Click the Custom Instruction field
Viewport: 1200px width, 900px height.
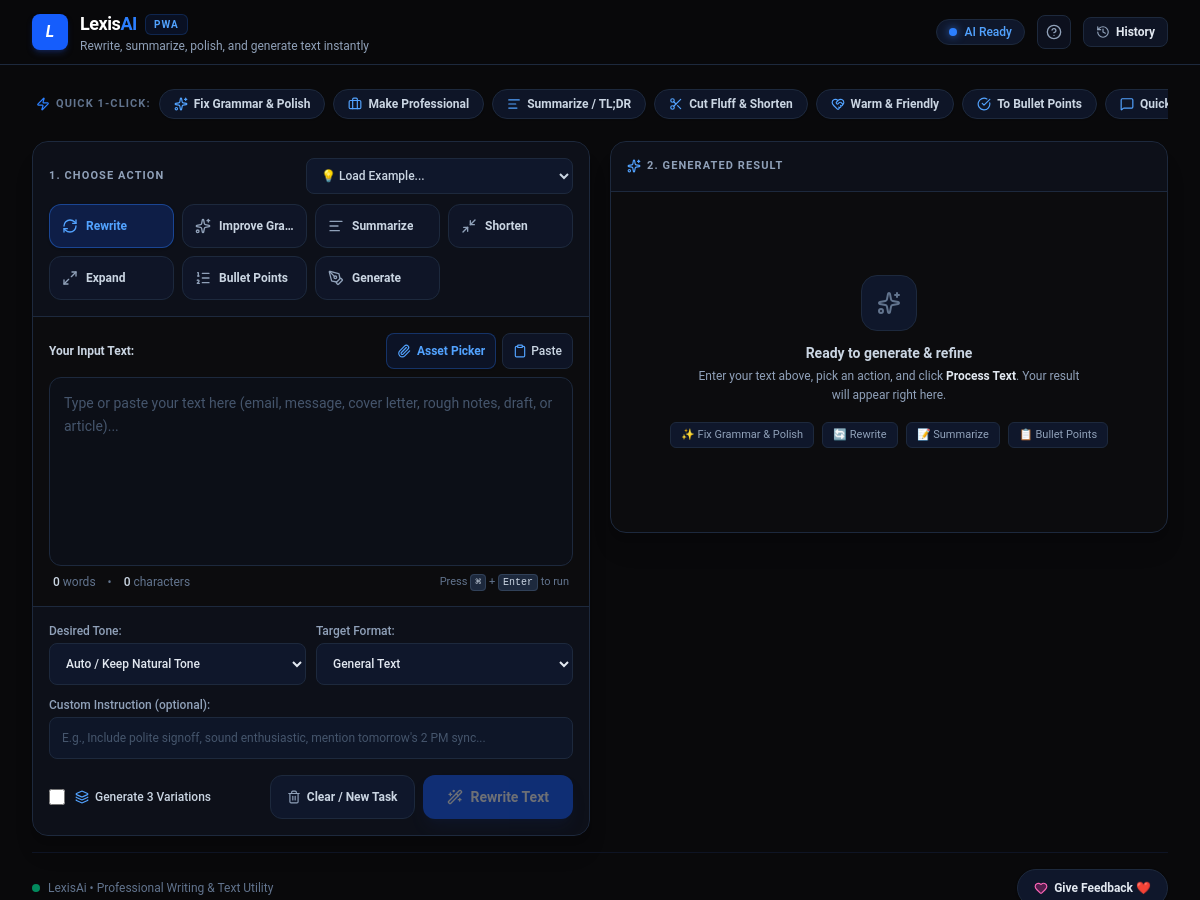pos(311,738)
